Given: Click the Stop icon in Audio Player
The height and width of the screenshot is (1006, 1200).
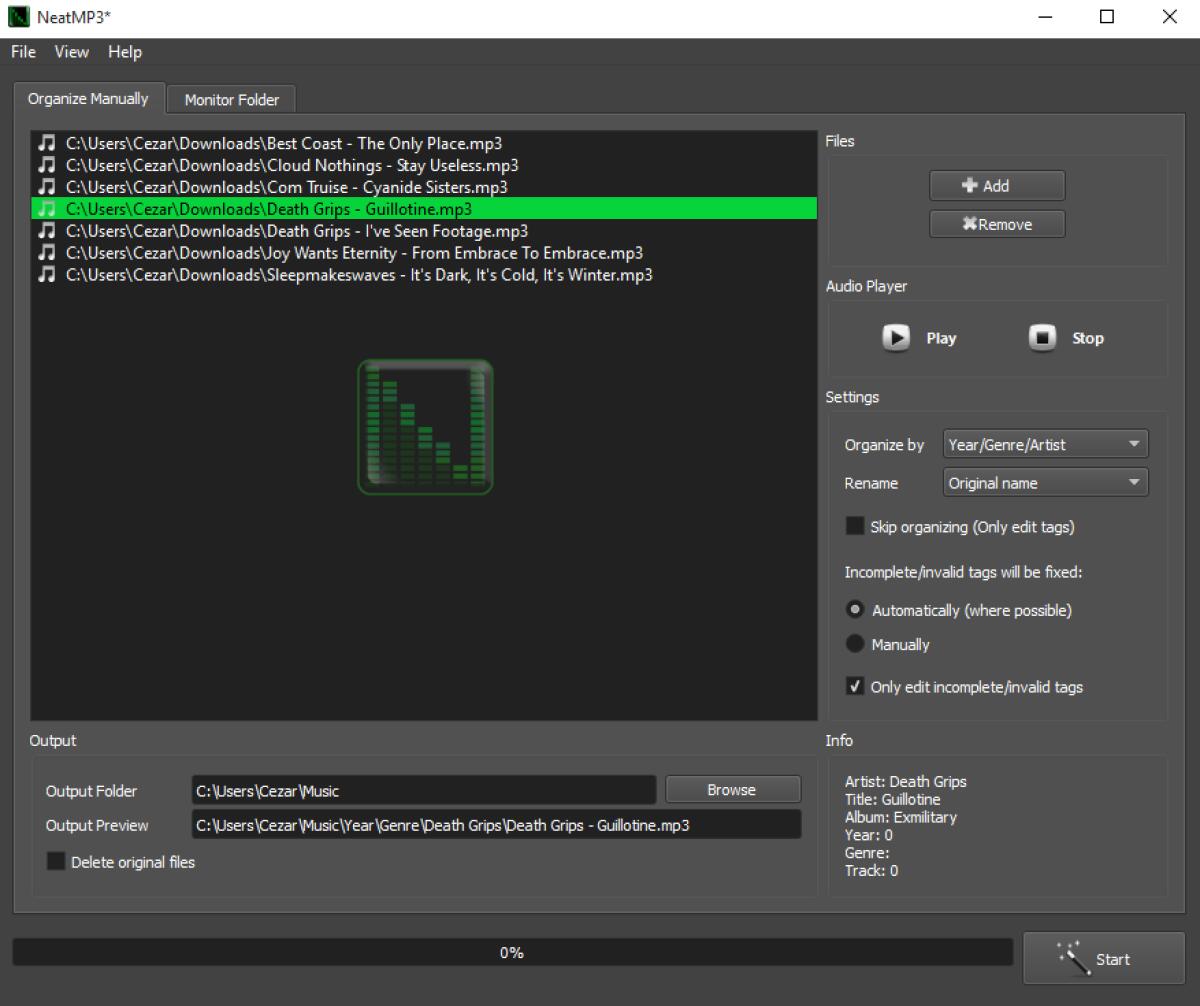Looking at the screenshot, I should (1042, 338).
